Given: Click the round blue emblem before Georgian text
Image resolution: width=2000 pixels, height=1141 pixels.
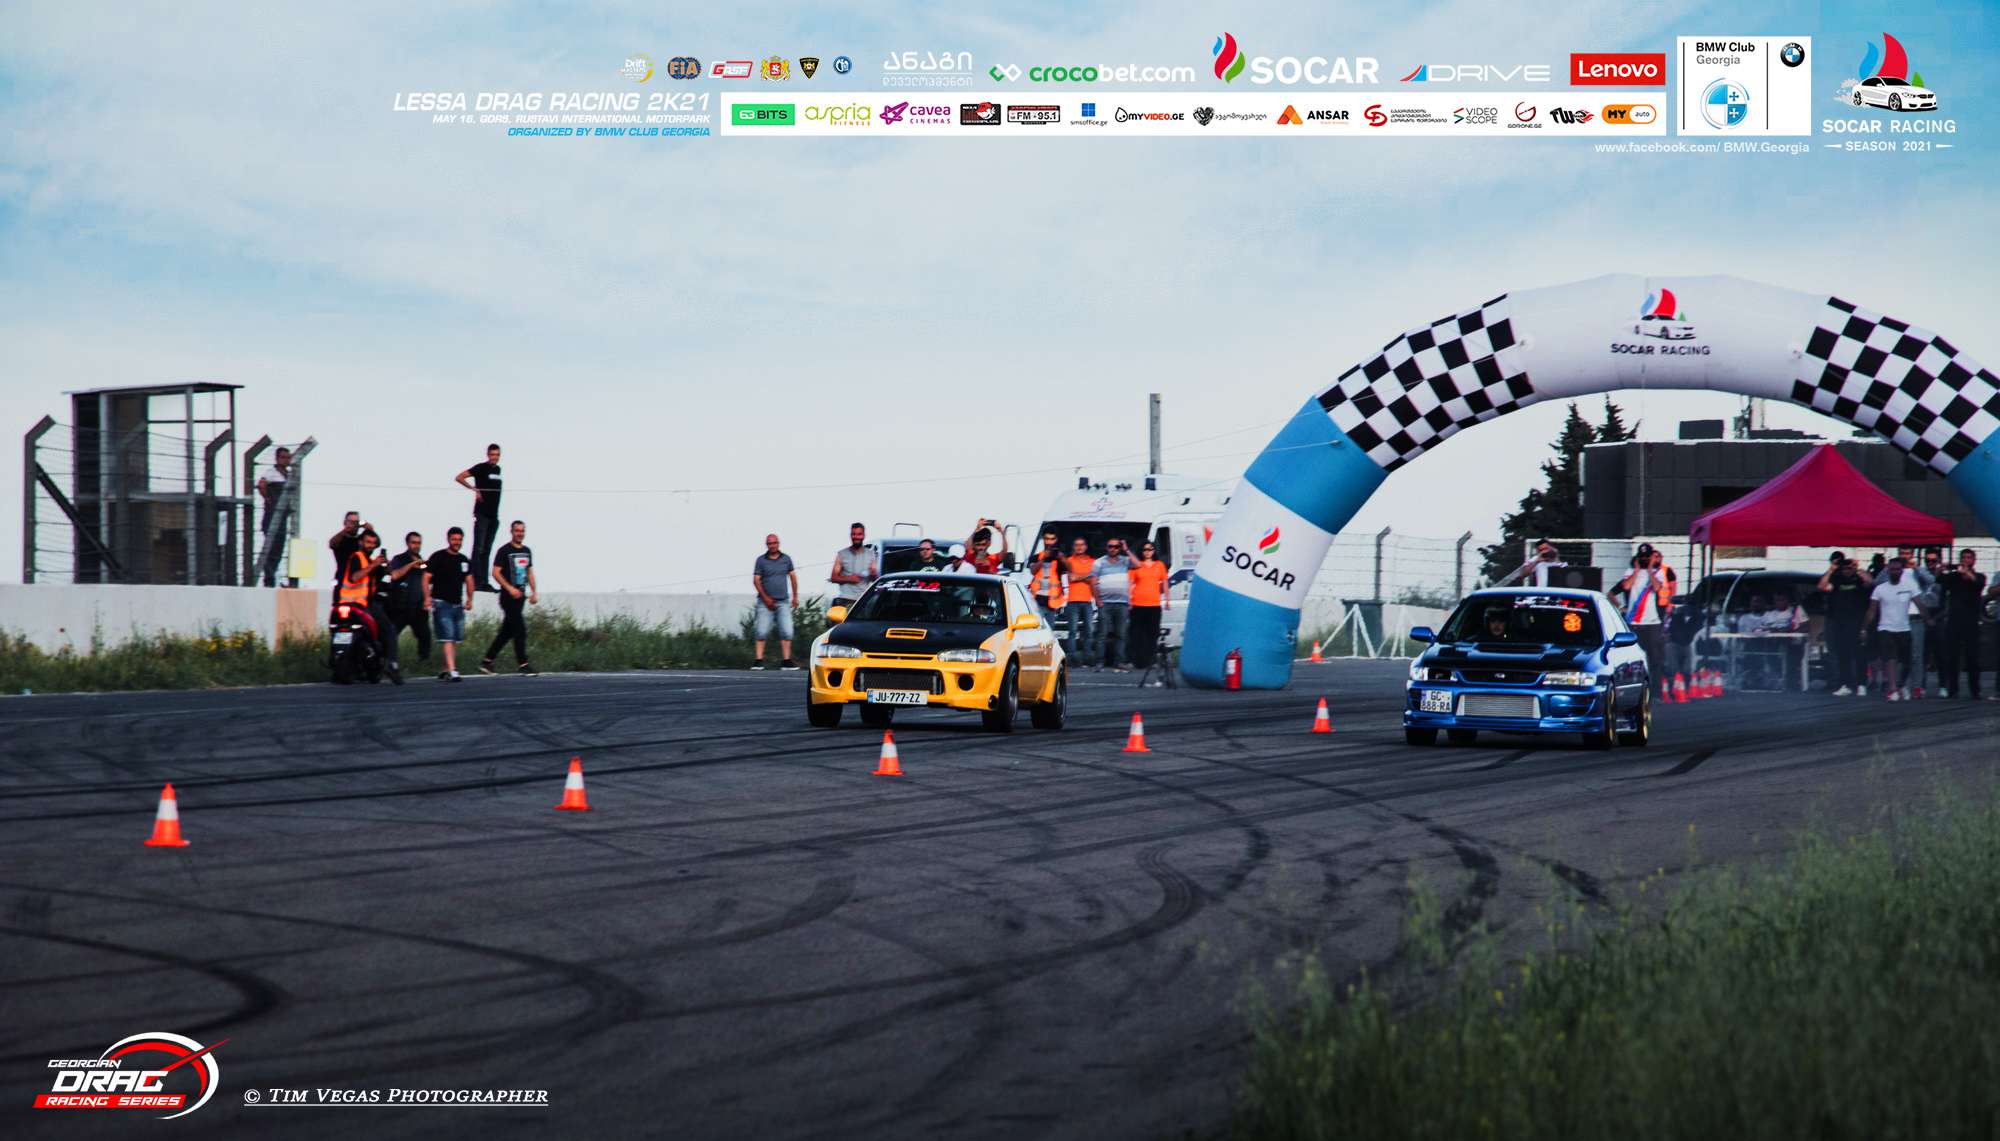Looking at the screenshot, I should pos(843,65).
